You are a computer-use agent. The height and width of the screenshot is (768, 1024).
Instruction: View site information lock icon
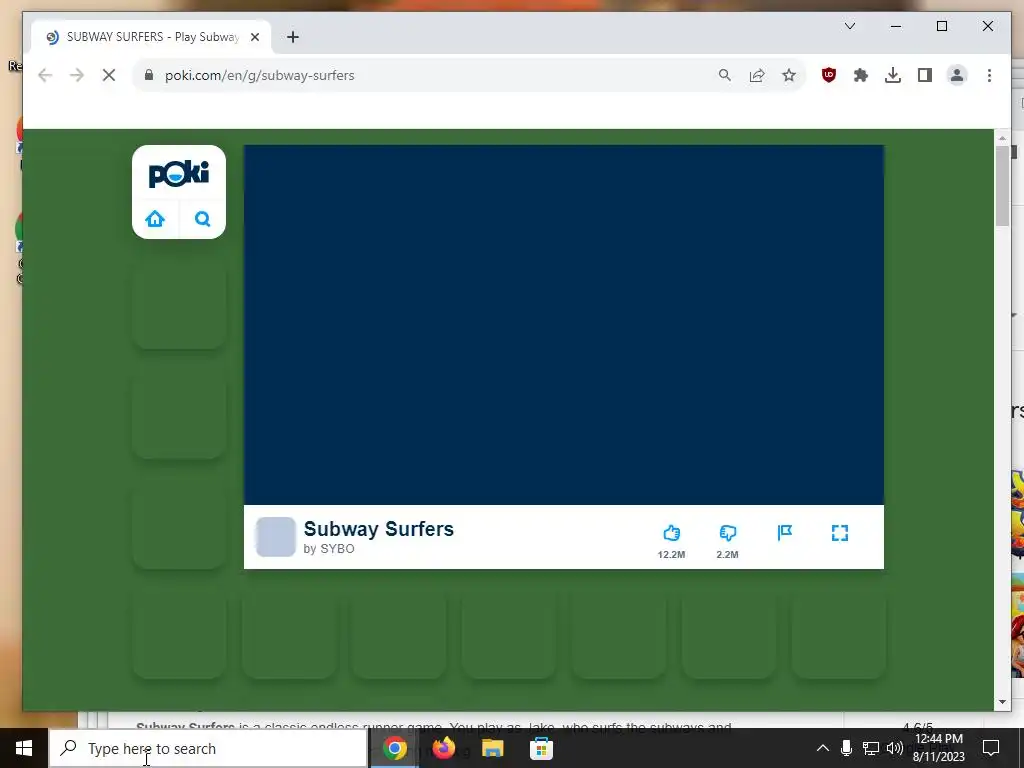pyautogui.click(x=149, y=75)
